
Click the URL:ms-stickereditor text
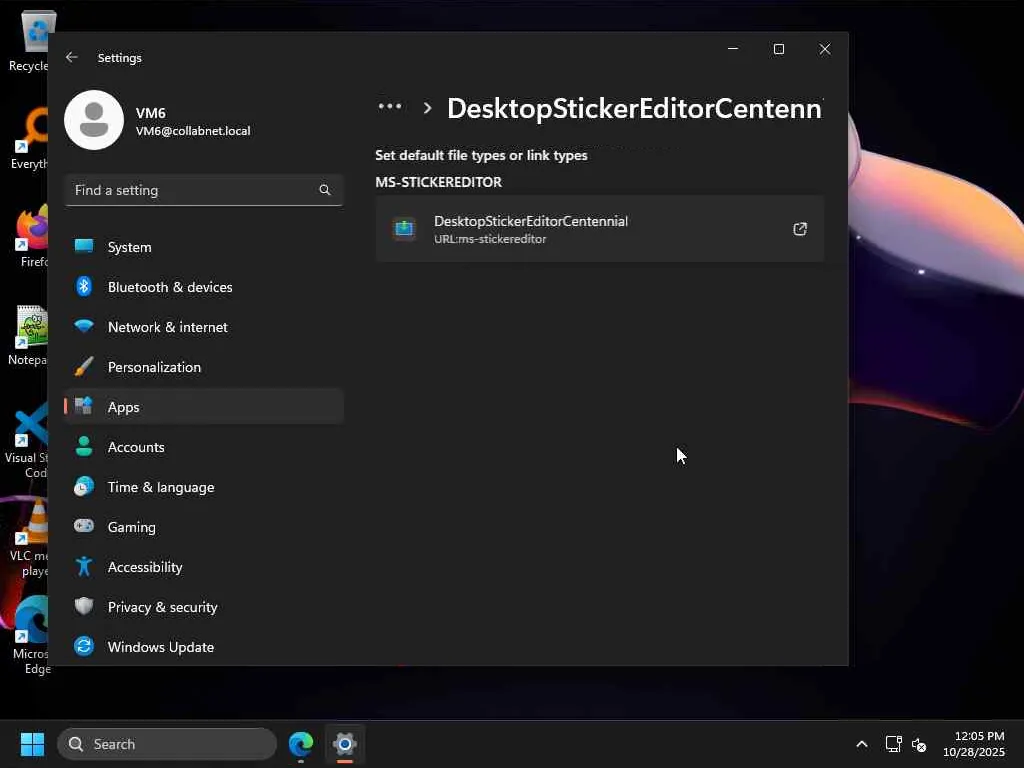click(x=490, y=239)
